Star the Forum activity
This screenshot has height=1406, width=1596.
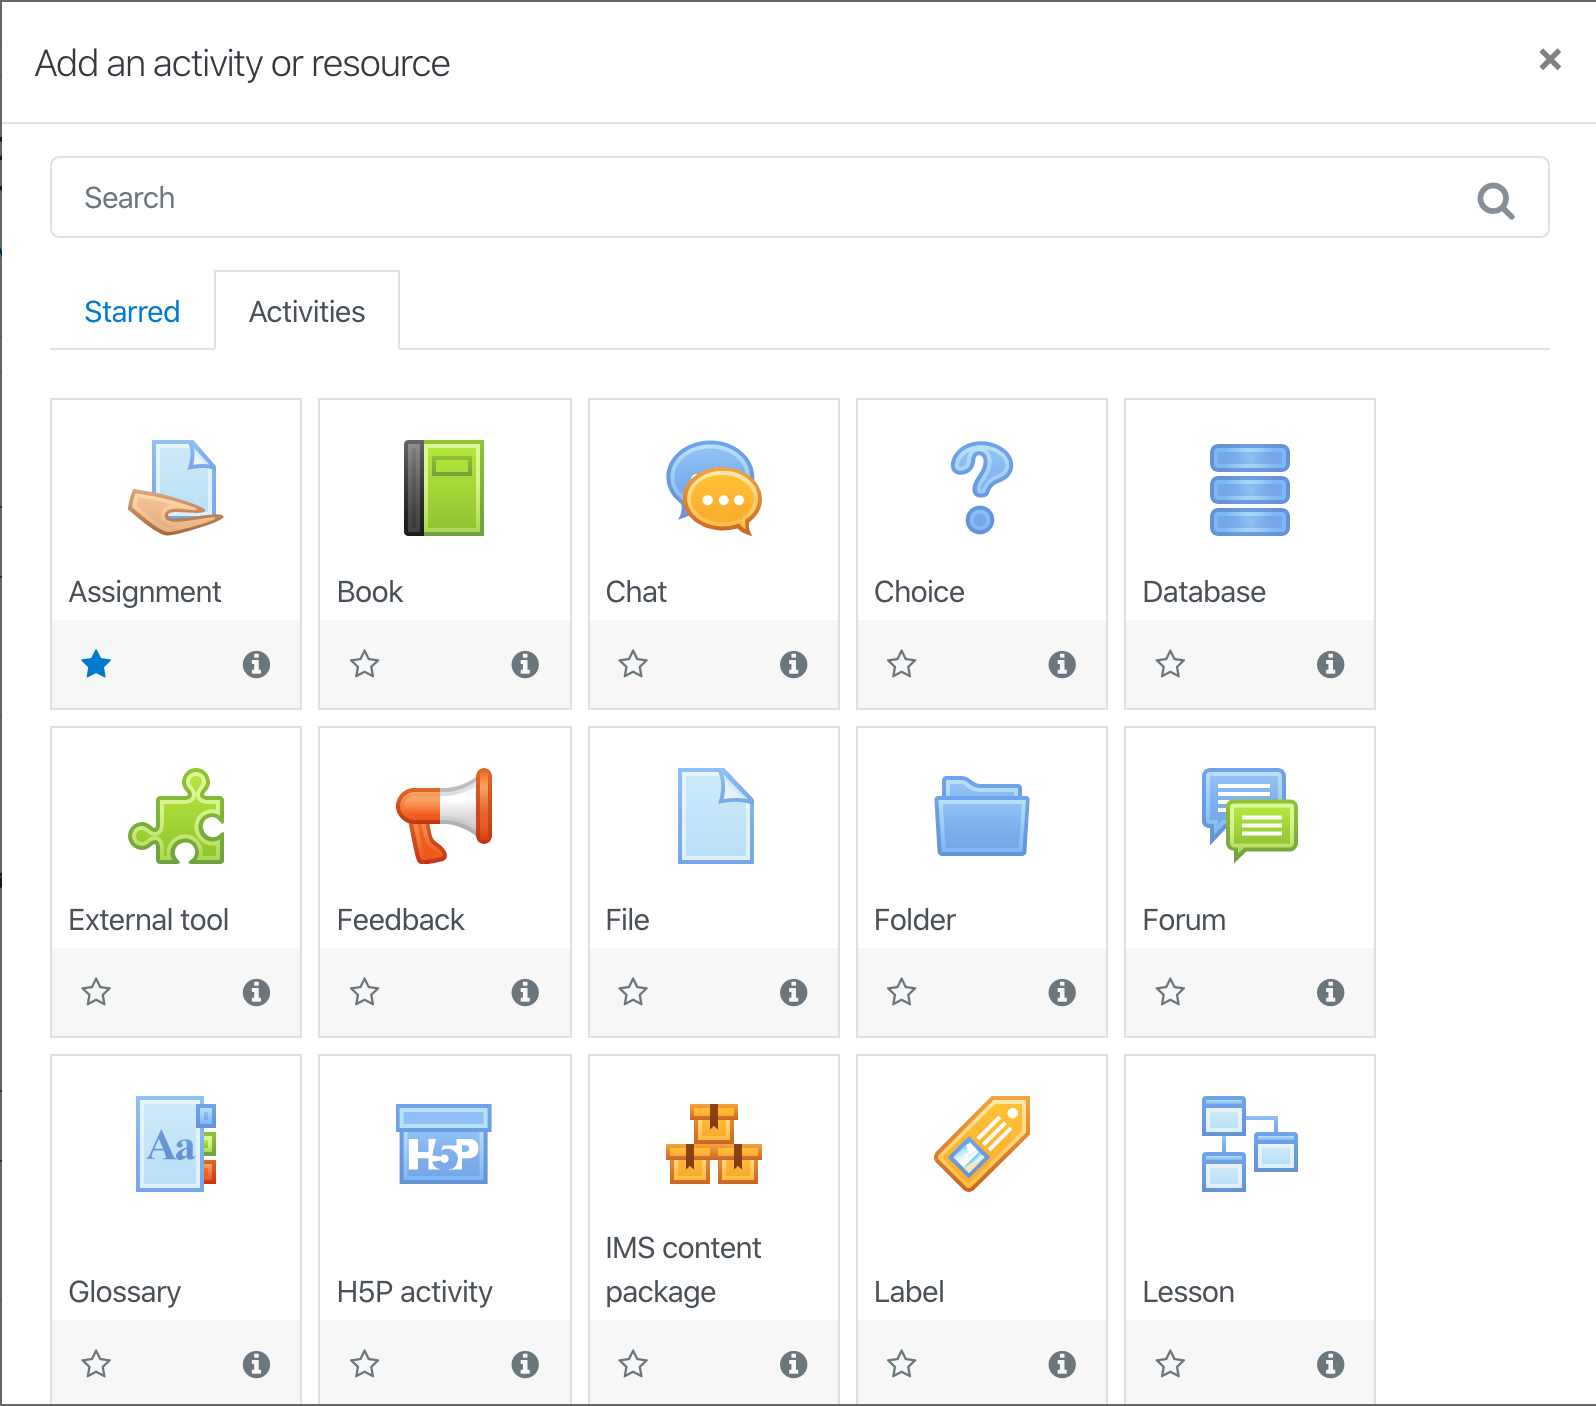coord(1170,992)
